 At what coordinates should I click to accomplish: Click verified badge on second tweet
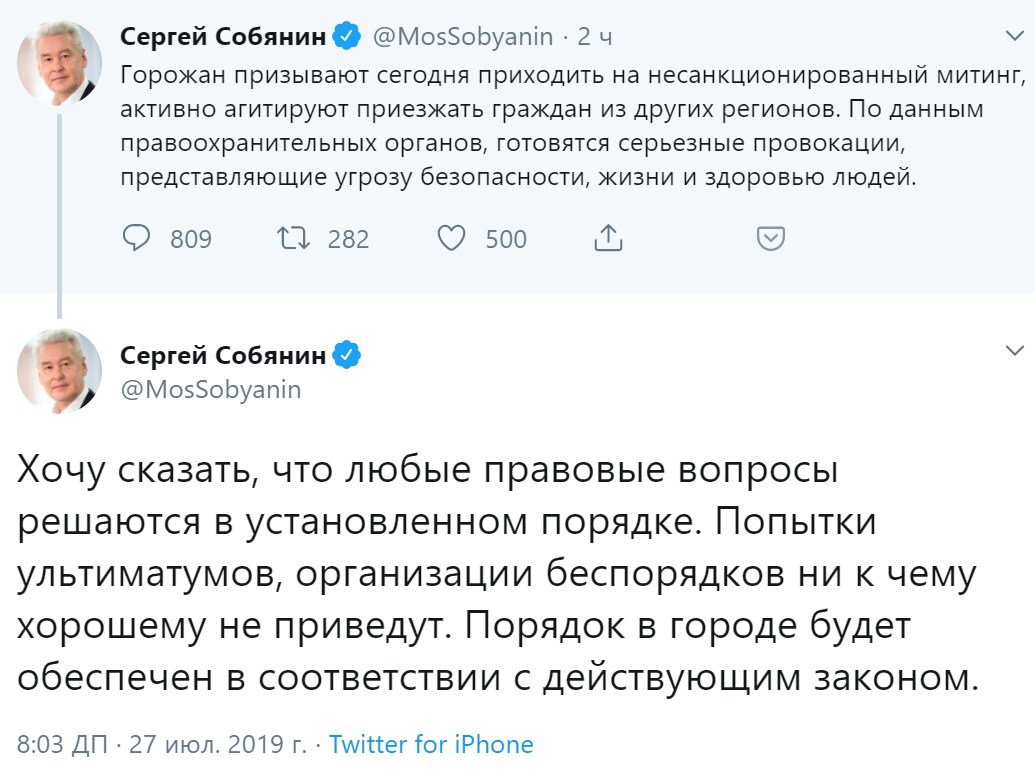coord(347,354)
